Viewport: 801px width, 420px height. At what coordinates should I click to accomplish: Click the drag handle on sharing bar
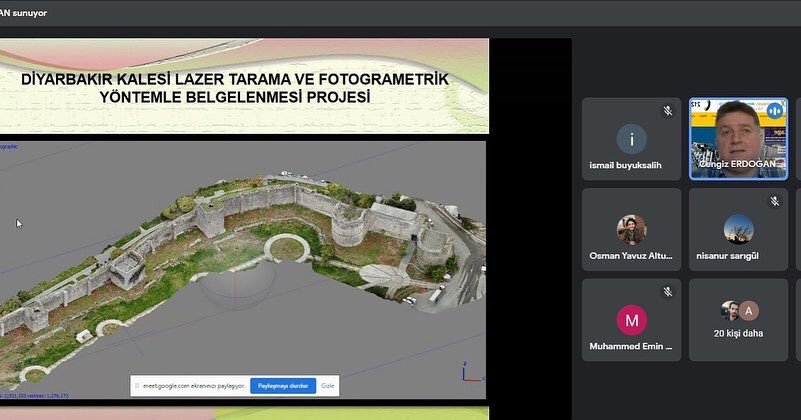coord(136,386)
